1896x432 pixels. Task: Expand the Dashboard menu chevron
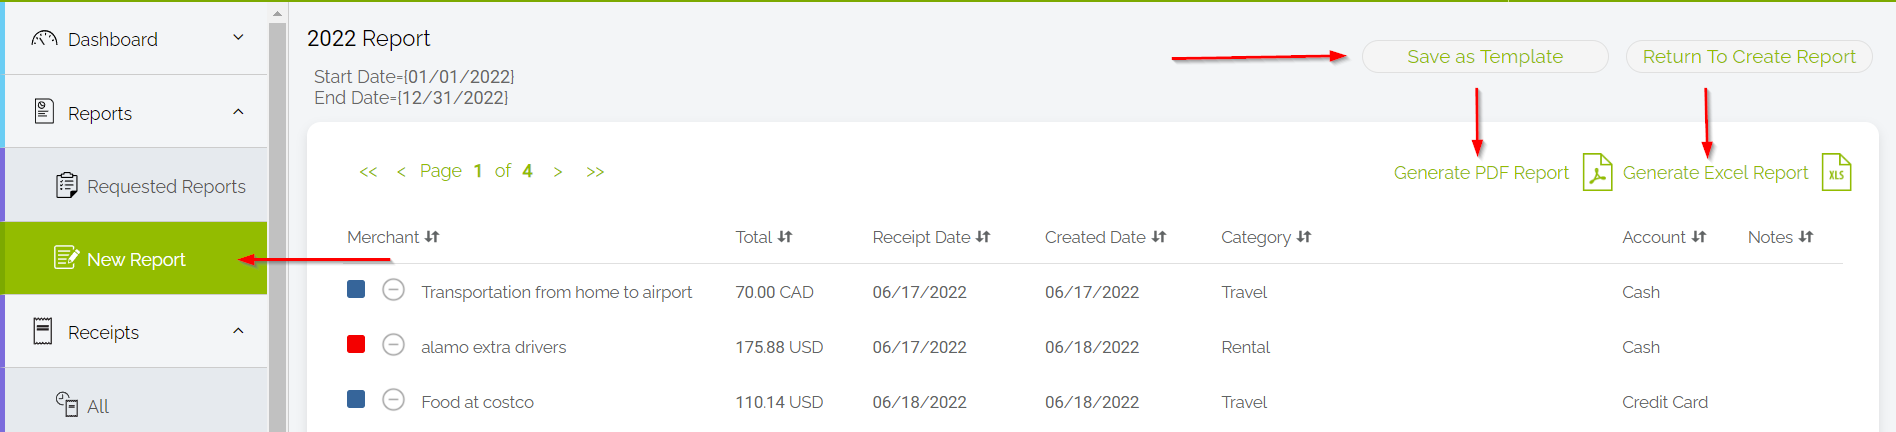[x=238, y=38]
